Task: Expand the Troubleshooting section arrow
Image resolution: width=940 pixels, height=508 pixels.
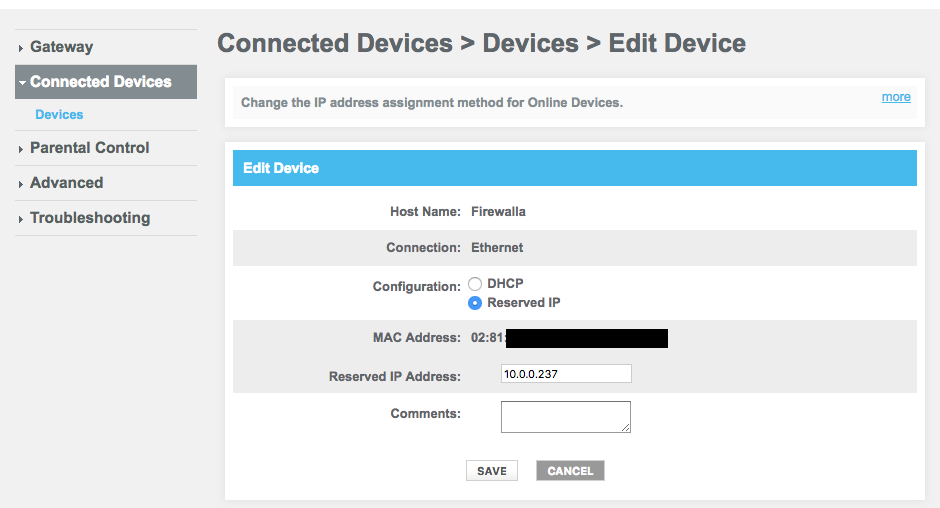Action: [21, 219]
